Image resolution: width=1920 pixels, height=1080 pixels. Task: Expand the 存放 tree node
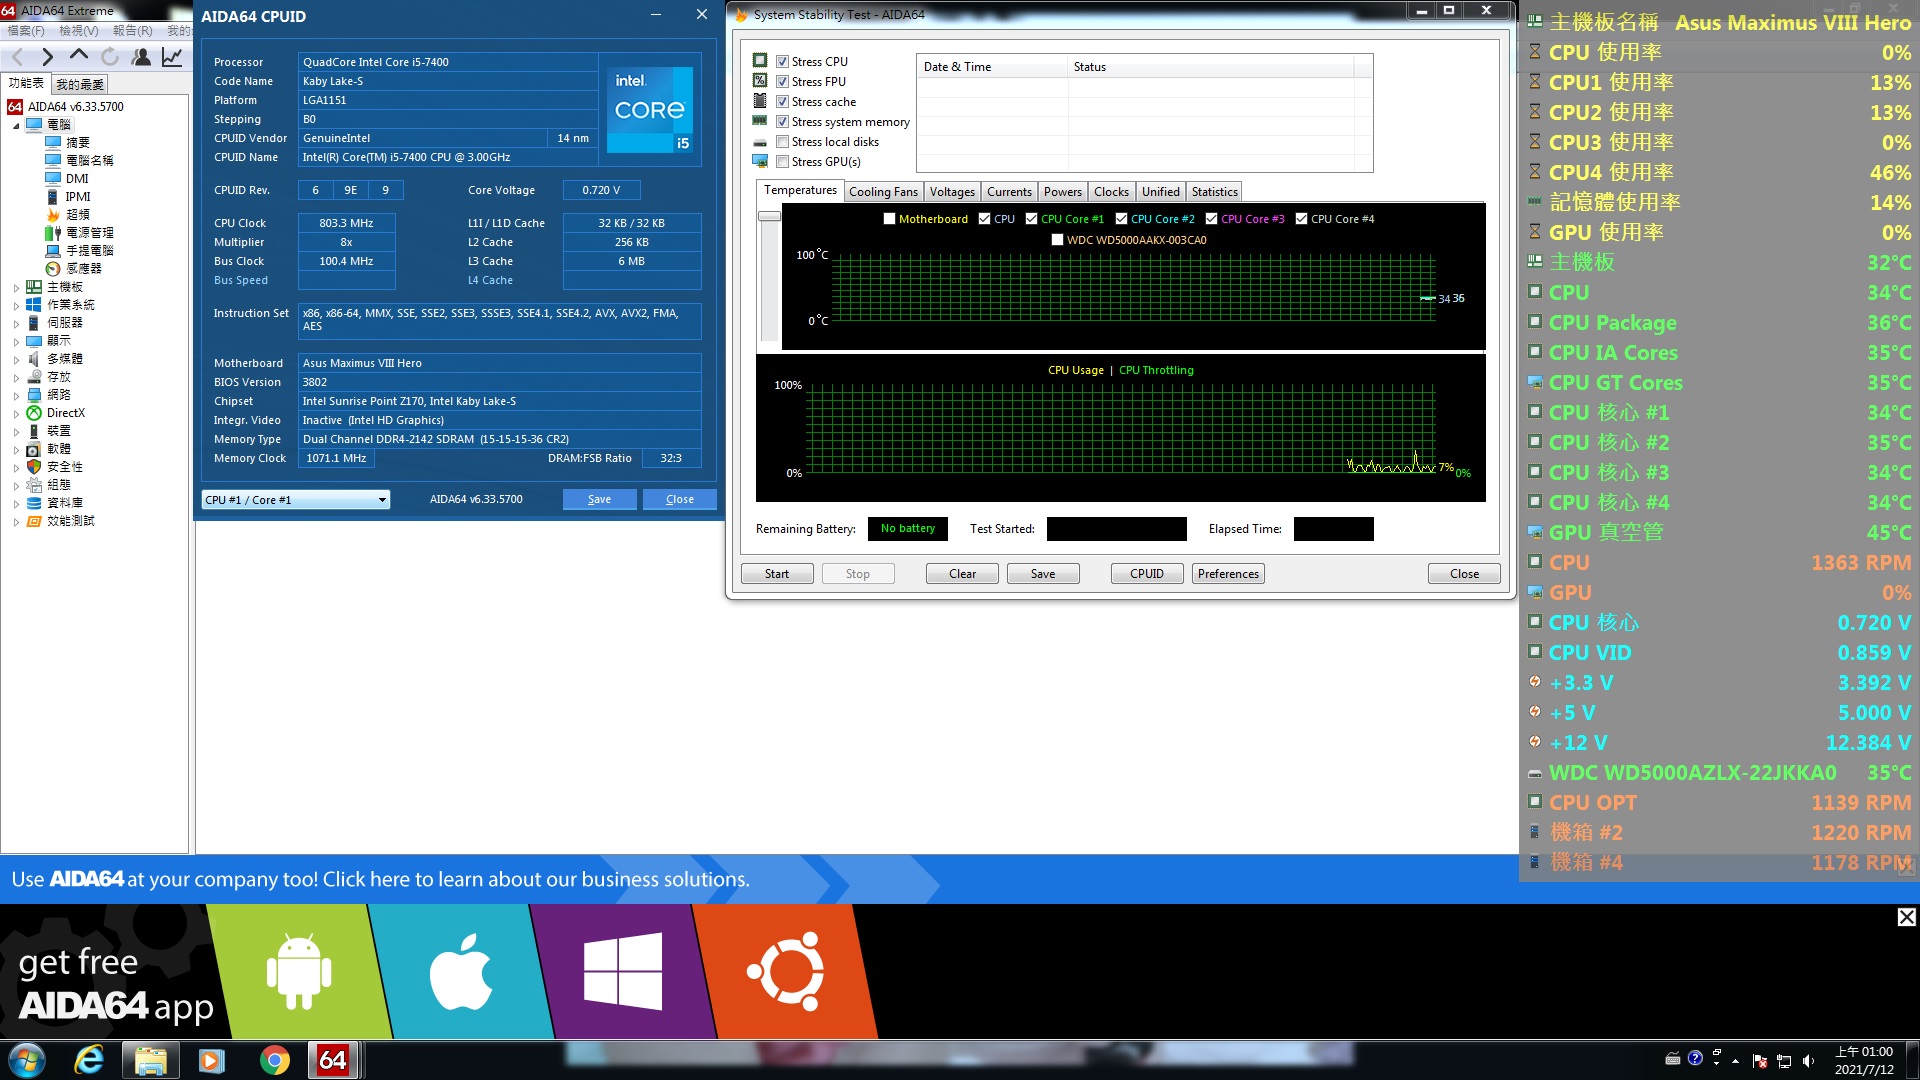point(16,378)
